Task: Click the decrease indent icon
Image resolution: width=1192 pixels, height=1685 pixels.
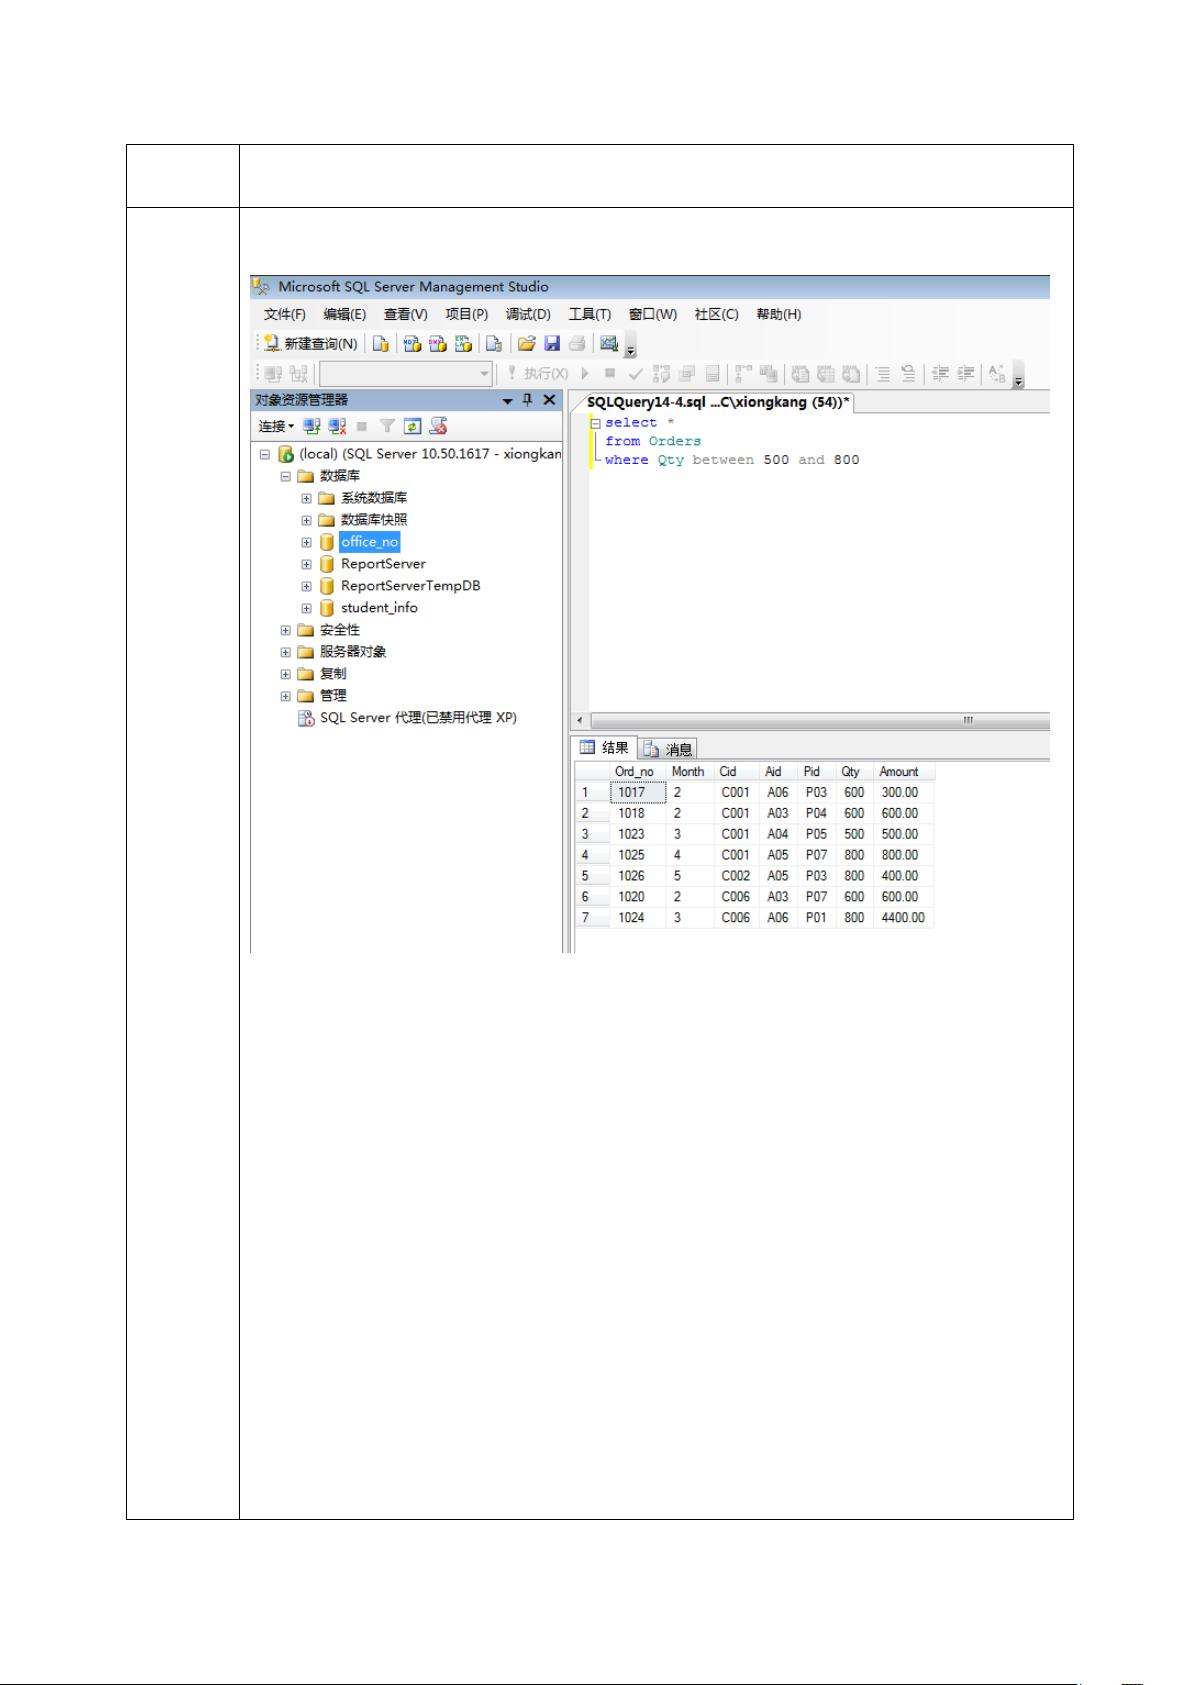Action: tap(940, 374)
